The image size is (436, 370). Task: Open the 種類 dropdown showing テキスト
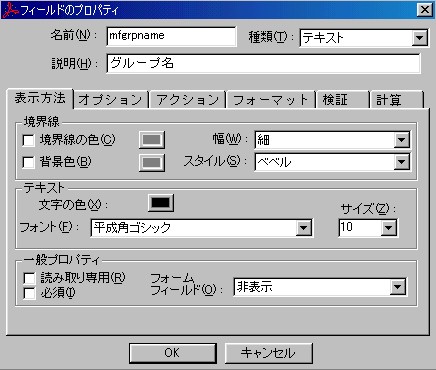coord(364,37)
